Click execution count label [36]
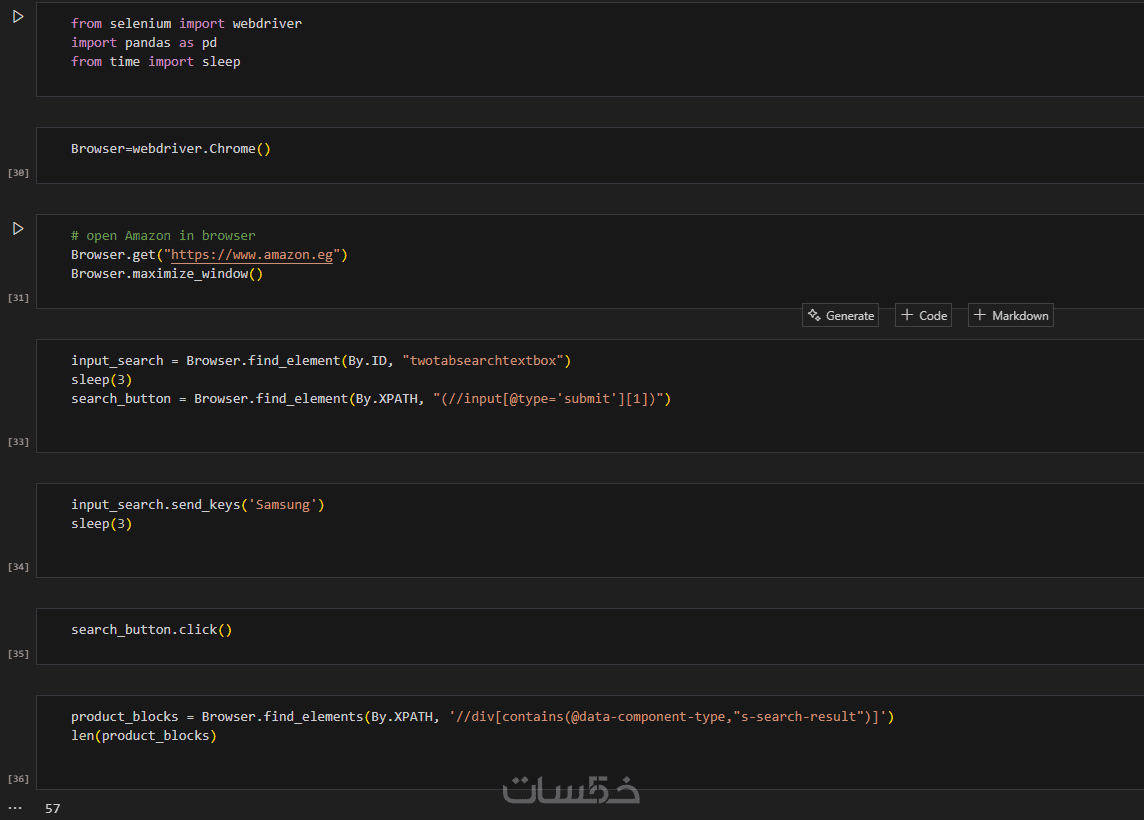This screenshot has width=1144, height=820. [18, 779]
